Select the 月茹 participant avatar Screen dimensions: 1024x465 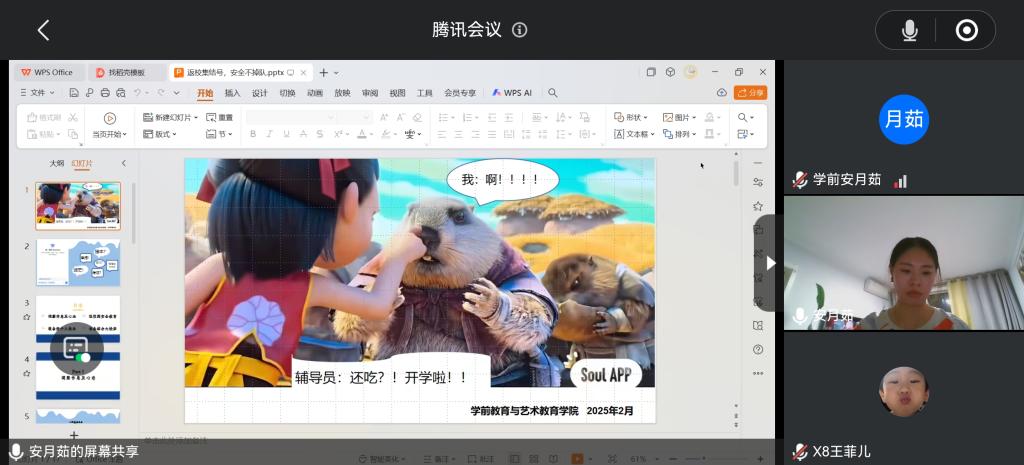click(x=904, y=120)
